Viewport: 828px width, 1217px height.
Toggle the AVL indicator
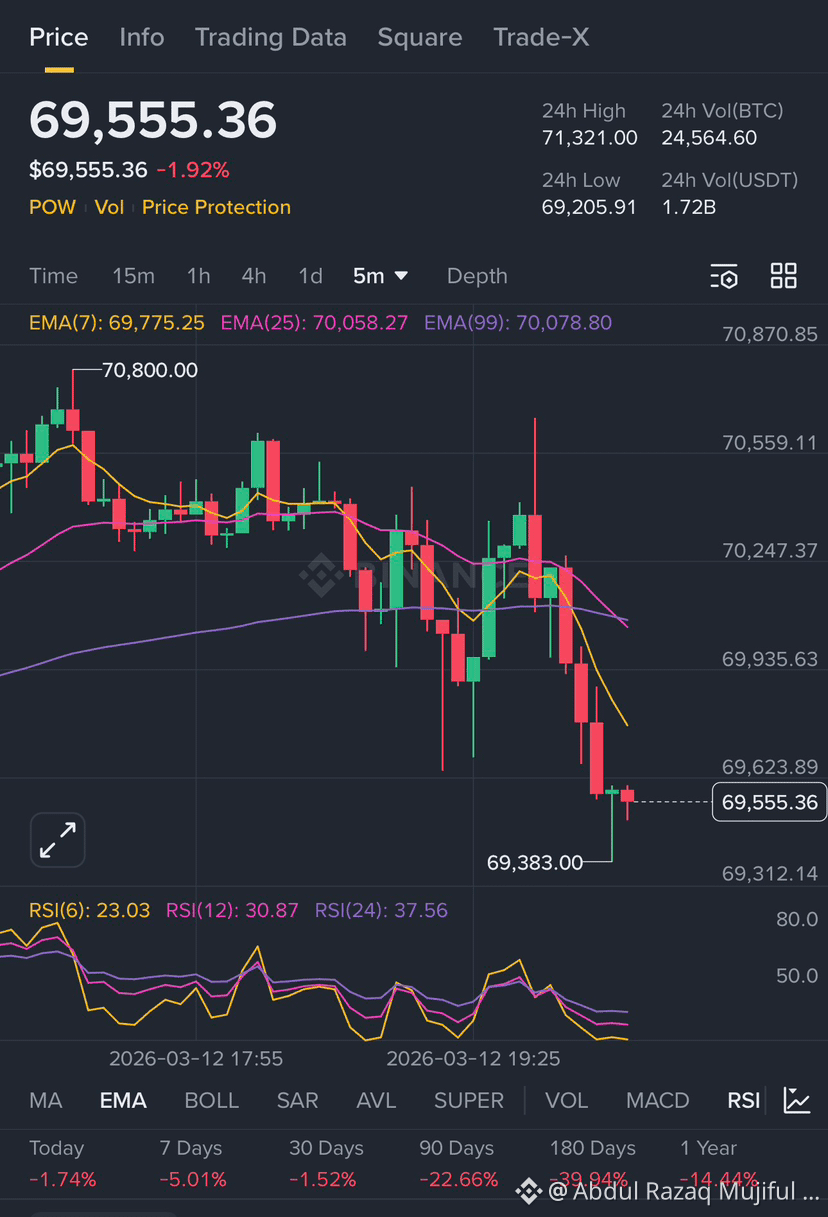(376, 1100)
